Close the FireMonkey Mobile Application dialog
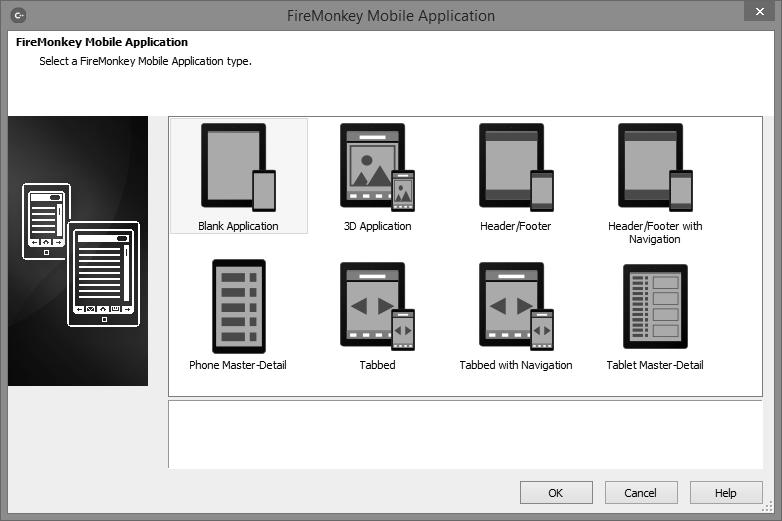Viewport: 782px width, 521px height. (x=760, y=11)
